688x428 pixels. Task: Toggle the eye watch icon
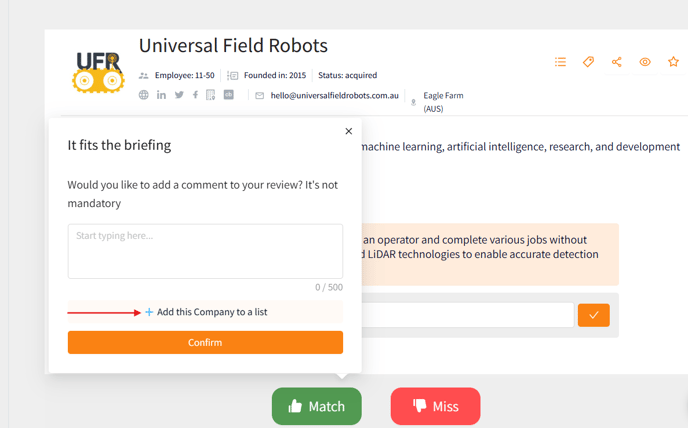coord(645,62)
